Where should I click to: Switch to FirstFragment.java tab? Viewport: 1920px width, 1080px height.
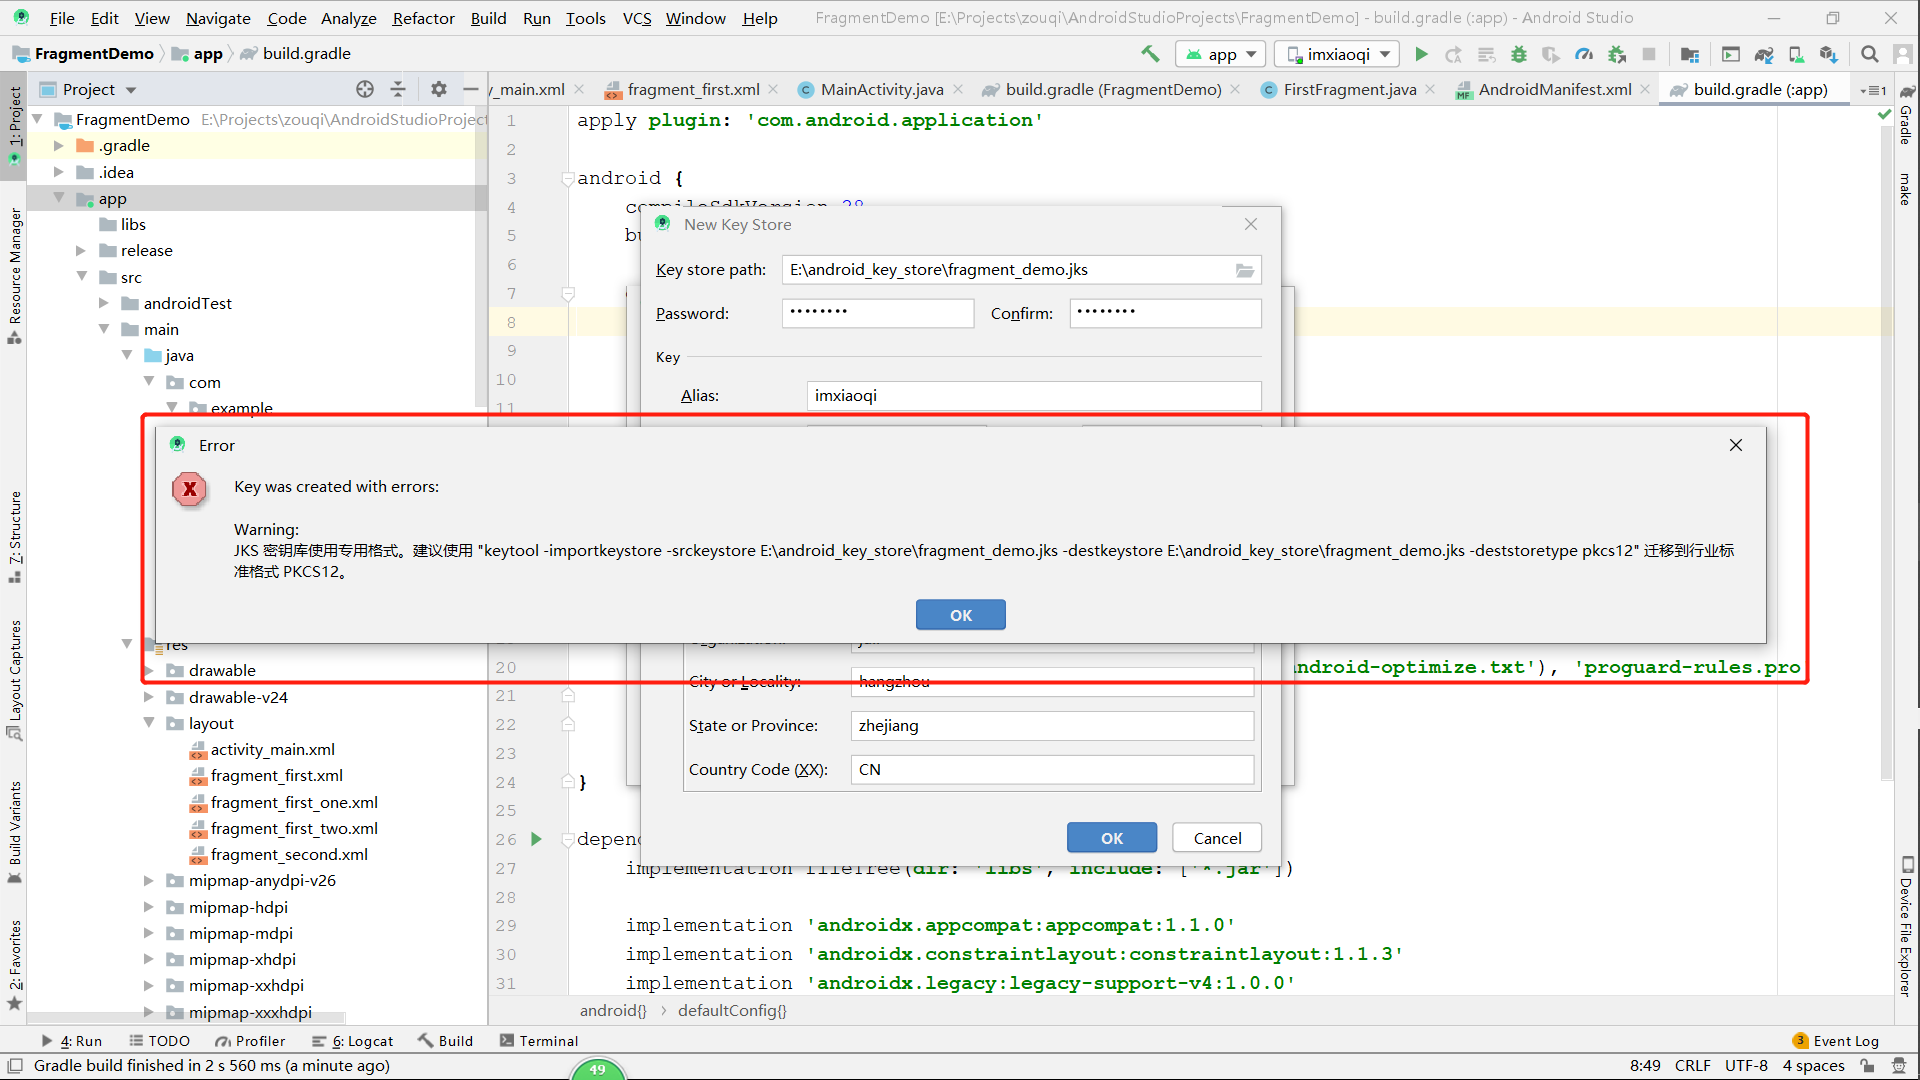[x=1349, y=89]
